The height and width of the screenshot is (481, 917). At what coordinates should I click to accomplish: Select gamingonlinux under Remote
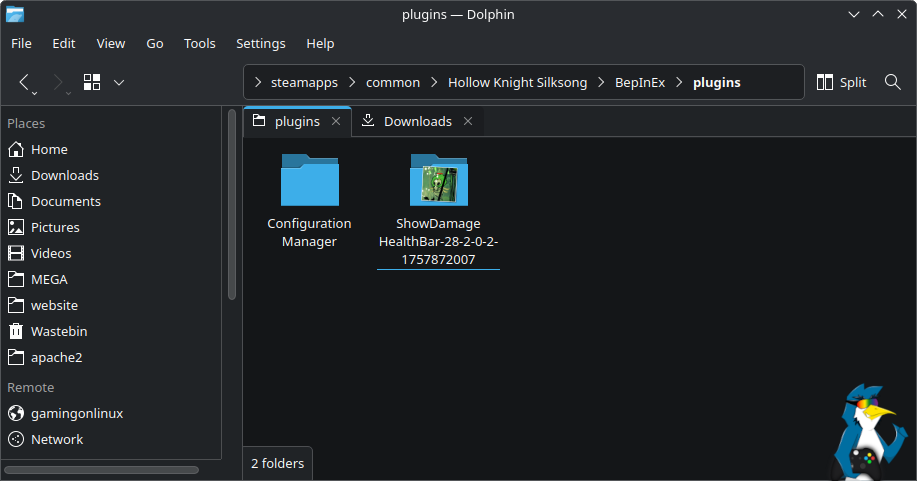[77, 413]
